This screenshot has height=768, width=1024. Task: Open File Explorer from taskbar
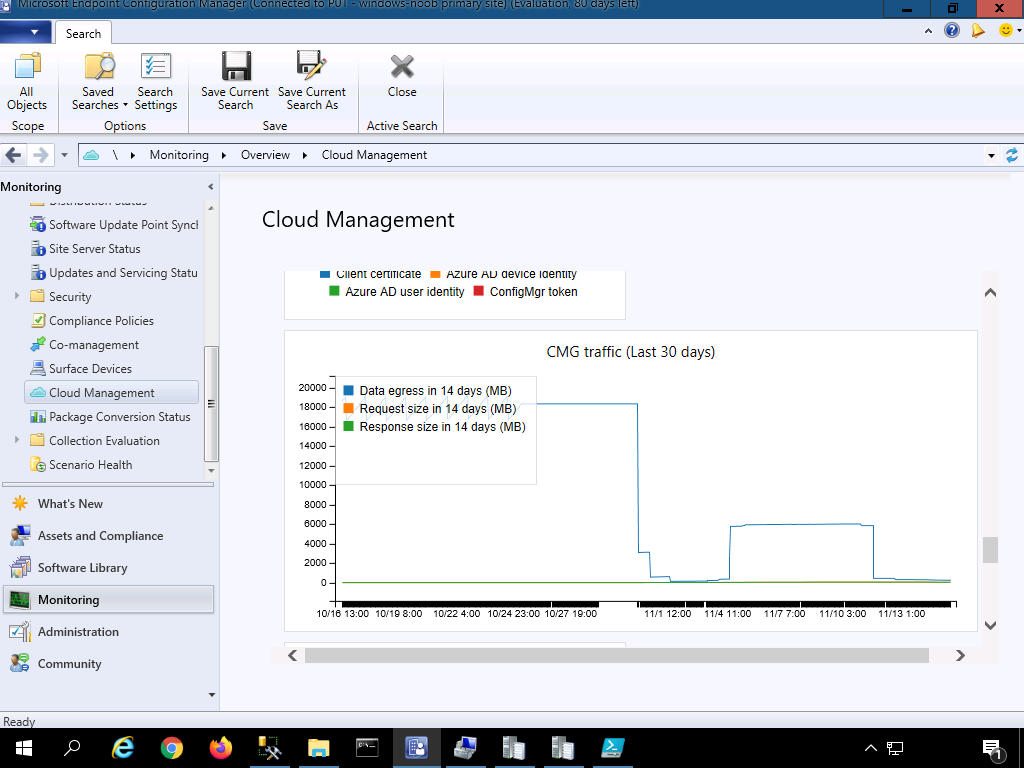click(319, 748)
